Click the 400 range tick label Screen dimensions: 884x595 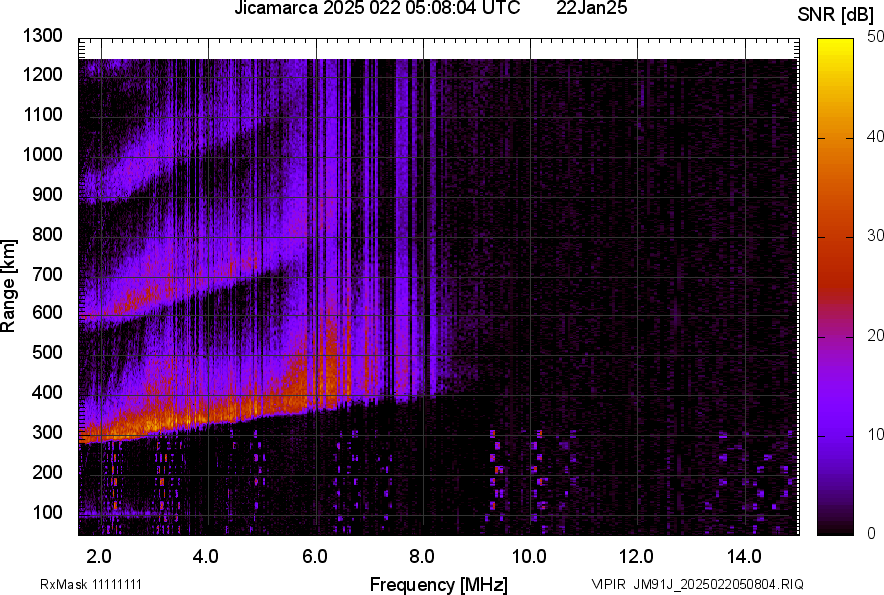click(46, 393)
